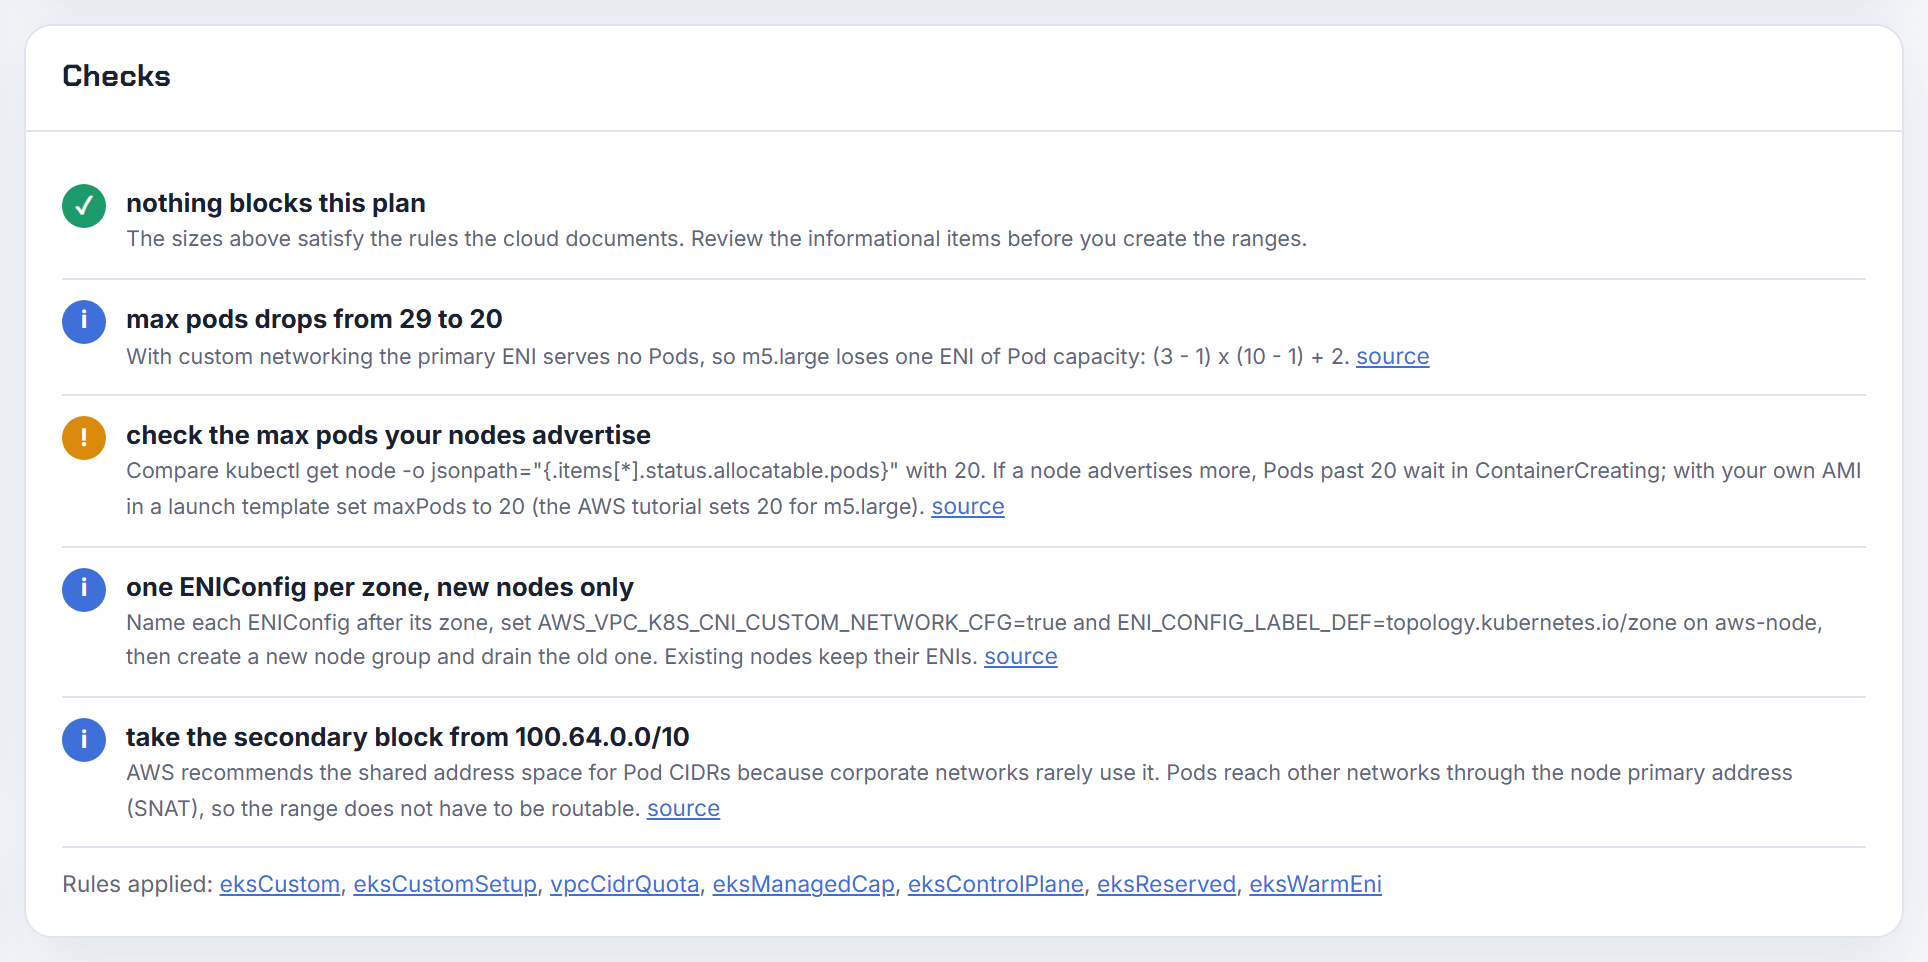The image size is (1928, 962).
Task: Click the AWS_VPC_K8S_CNI_CUSTOM_NETWORK_CFG=true setting text
Action: [x=802, y=623]
